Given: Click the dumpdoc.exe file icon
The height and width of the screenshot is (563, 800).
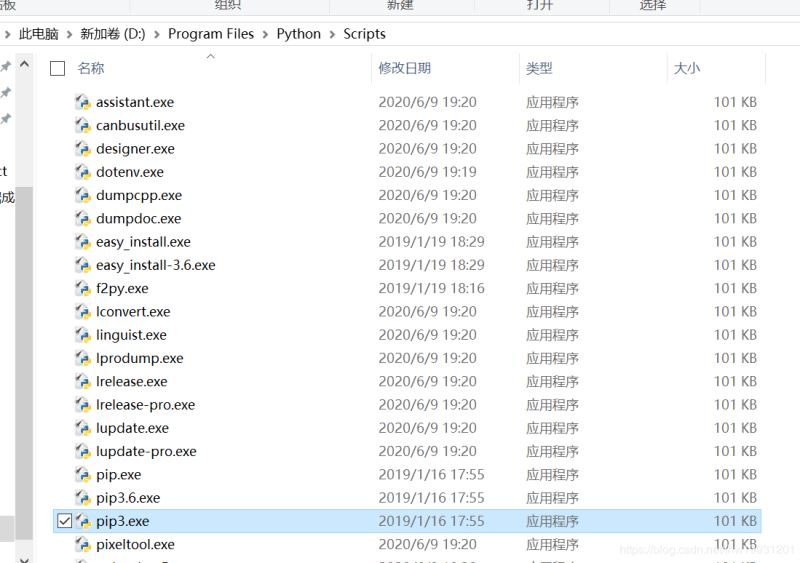Looking at the screenshot, I should point(83,218).
